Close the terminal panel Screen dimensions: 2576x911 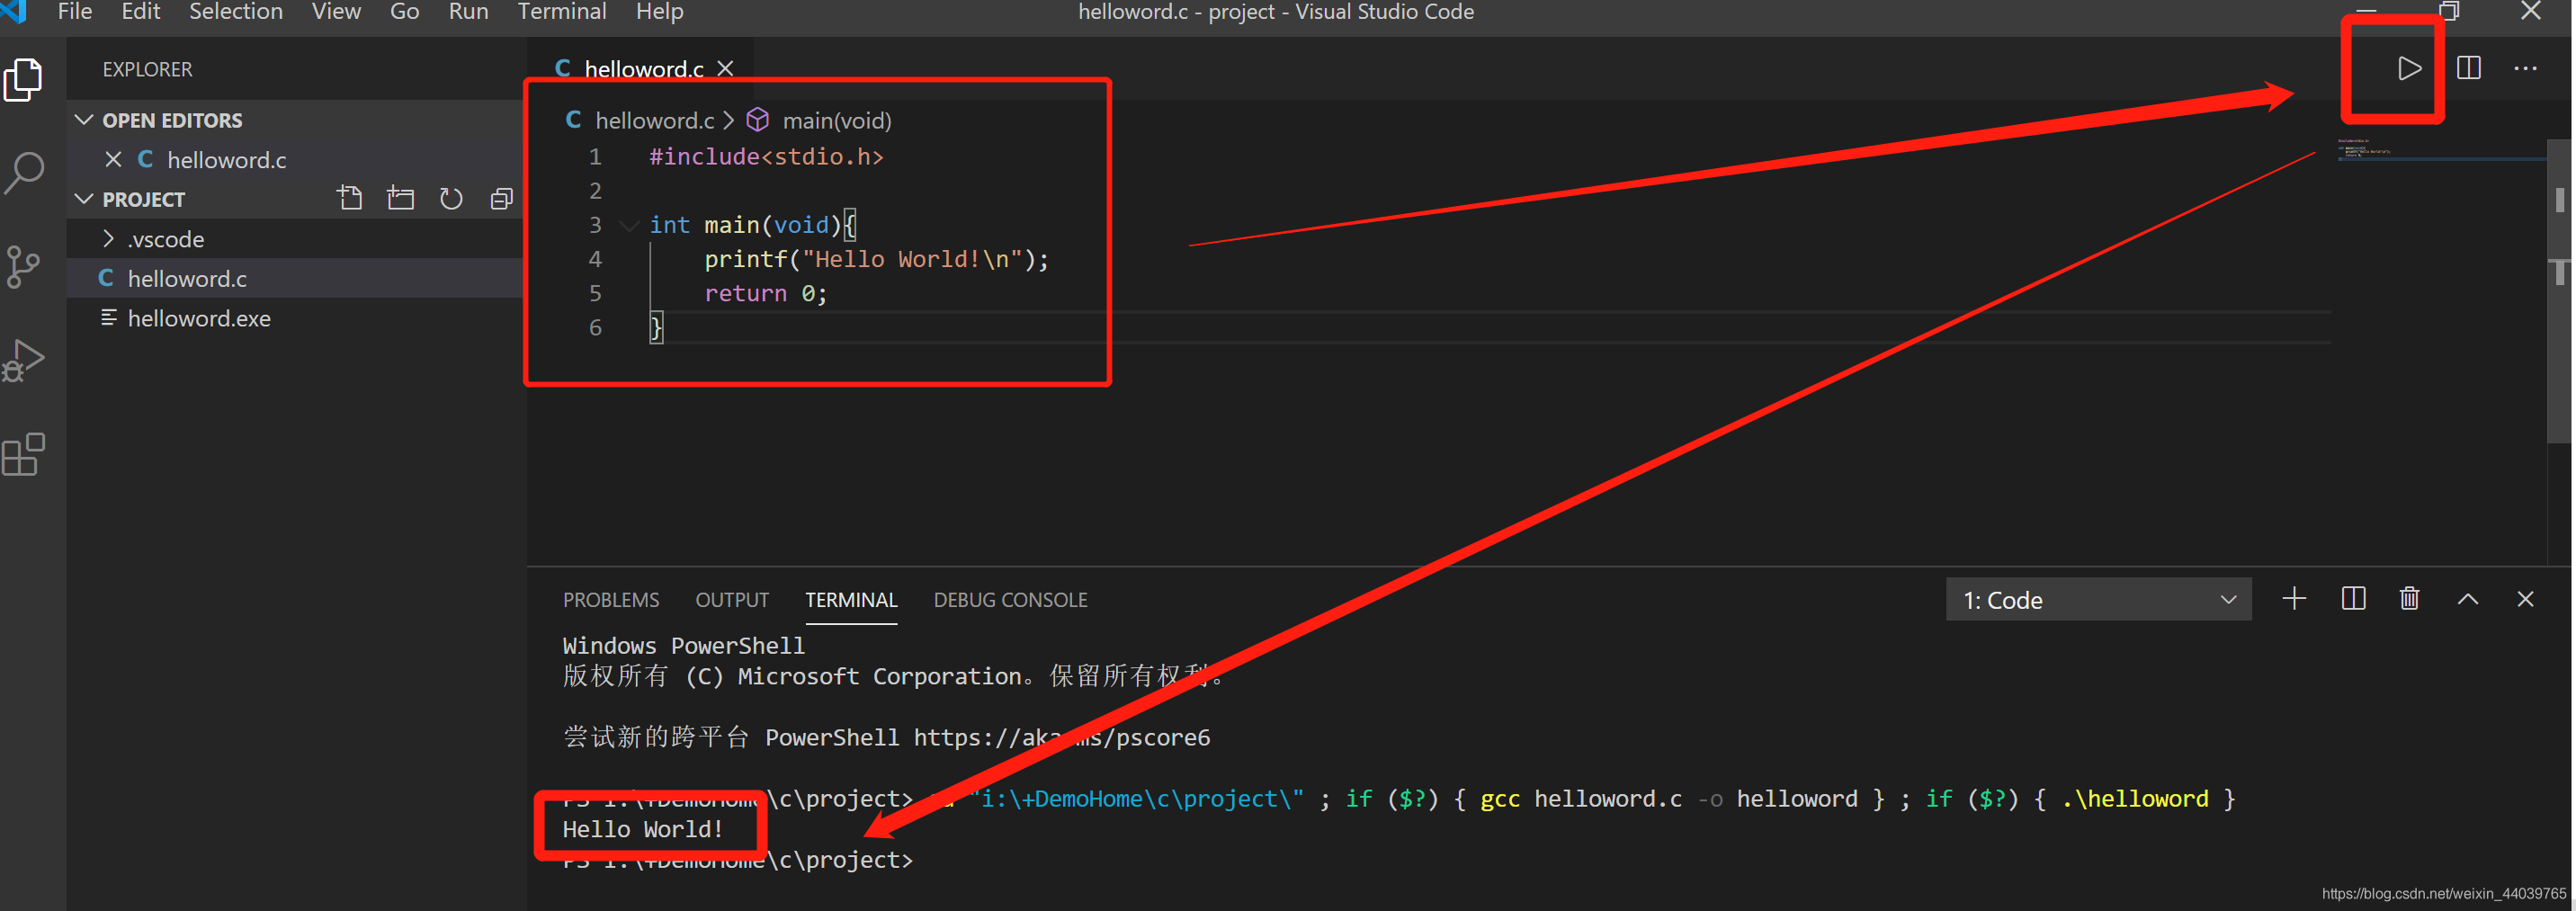2525,598
